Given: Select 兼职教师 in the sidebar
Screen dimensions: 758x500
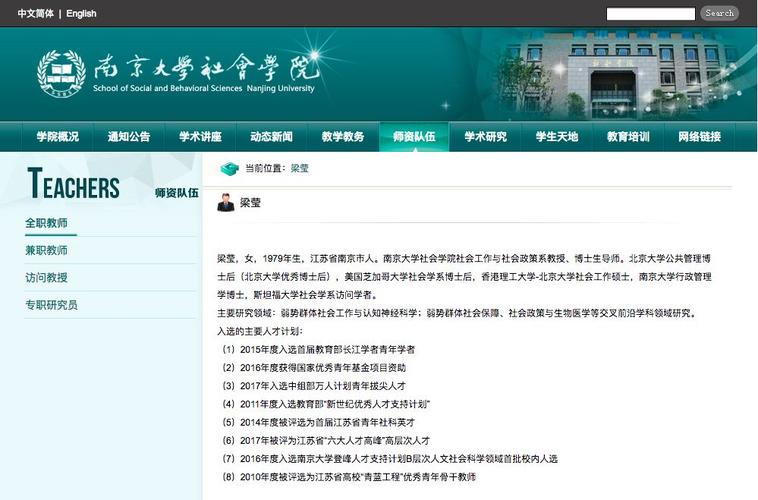Looking at the screenshot, I should click(46, 250).
